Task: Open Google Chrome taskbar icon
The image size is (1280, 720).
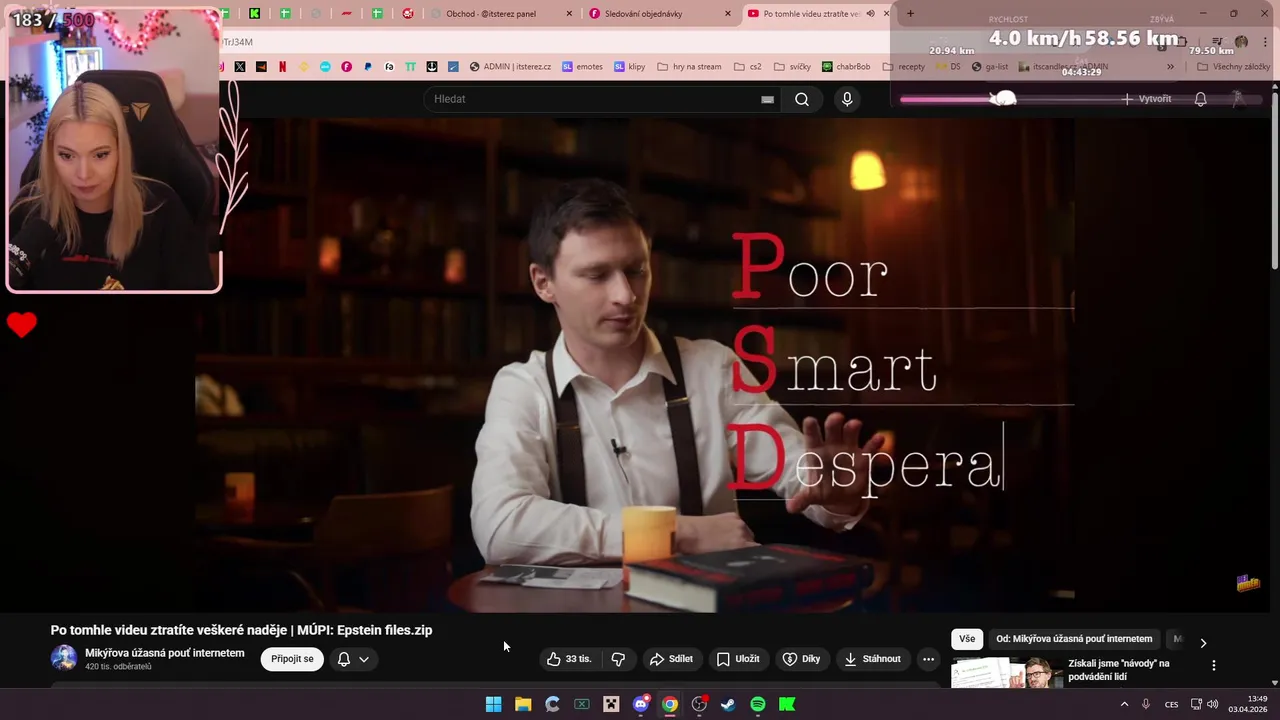Action: click(x=670, y=704)
